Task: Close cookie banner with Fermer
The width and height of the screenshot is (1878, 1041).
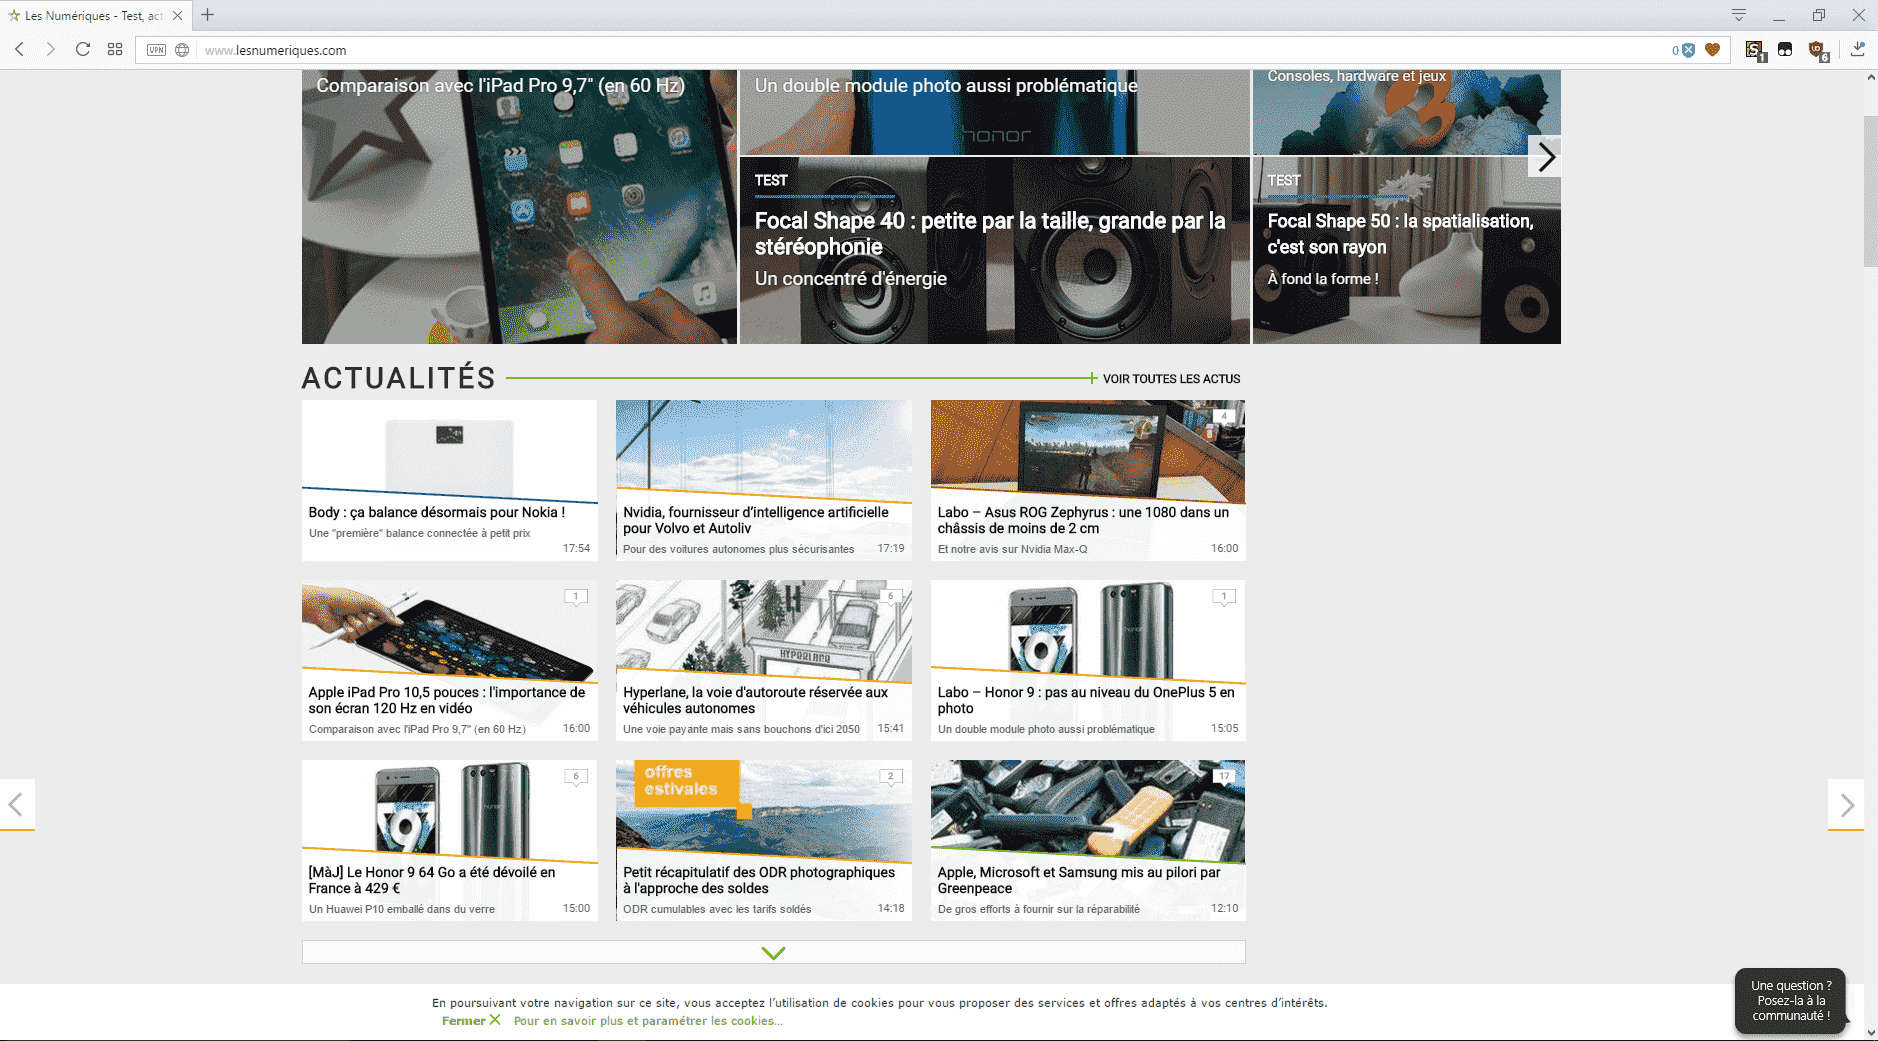Action: click(471, 1021)
